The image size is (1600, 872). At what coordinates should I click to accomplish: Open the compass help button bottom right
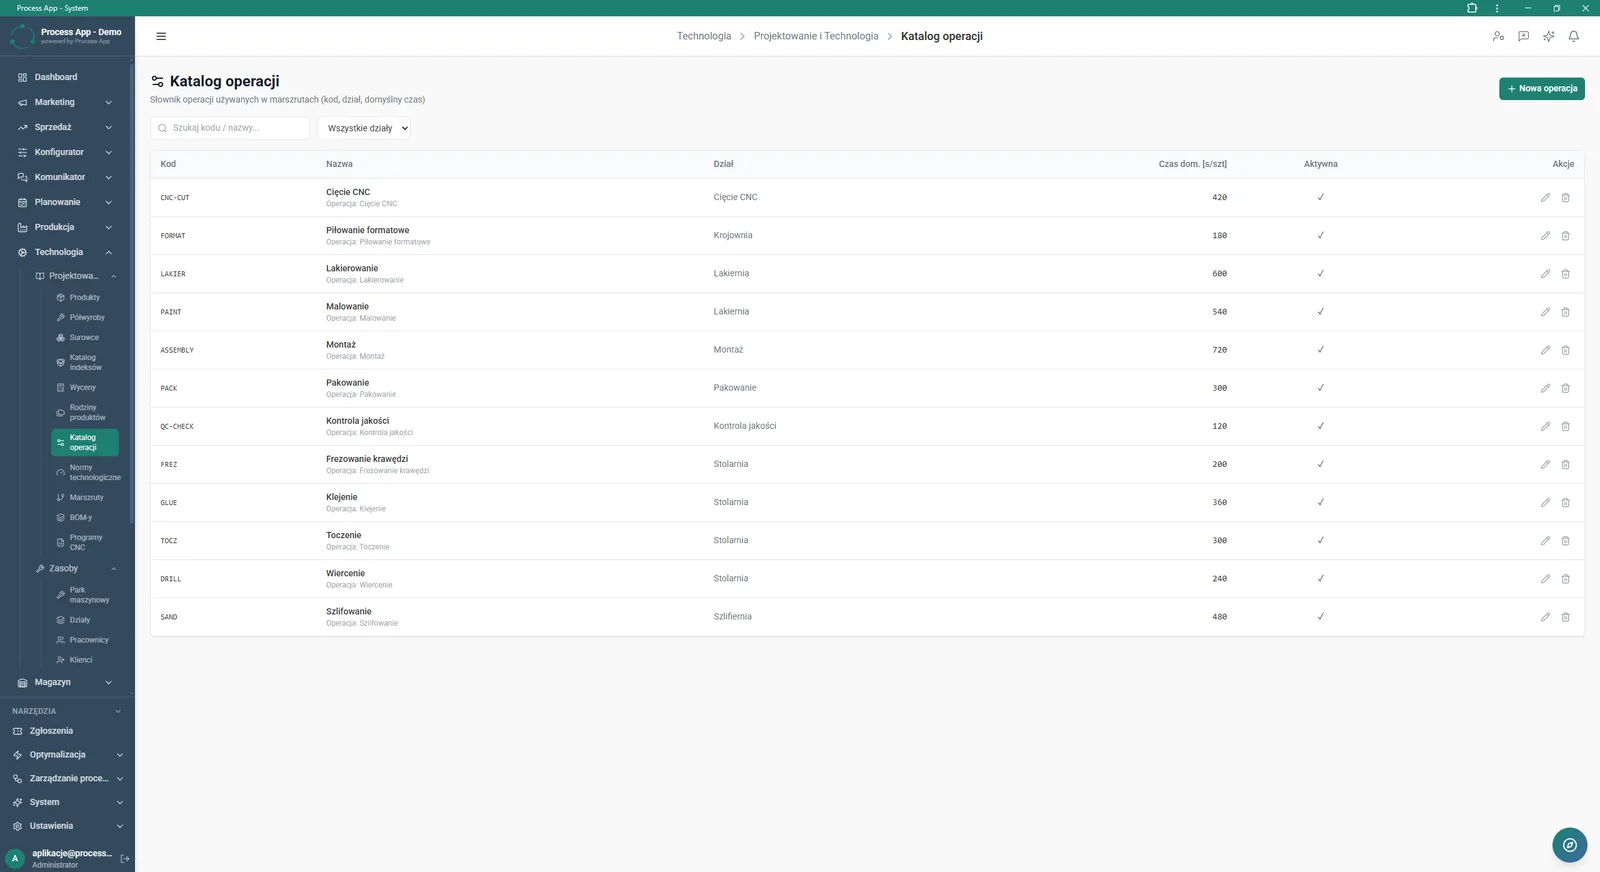pyautogui.click(x=1570, y=845)
